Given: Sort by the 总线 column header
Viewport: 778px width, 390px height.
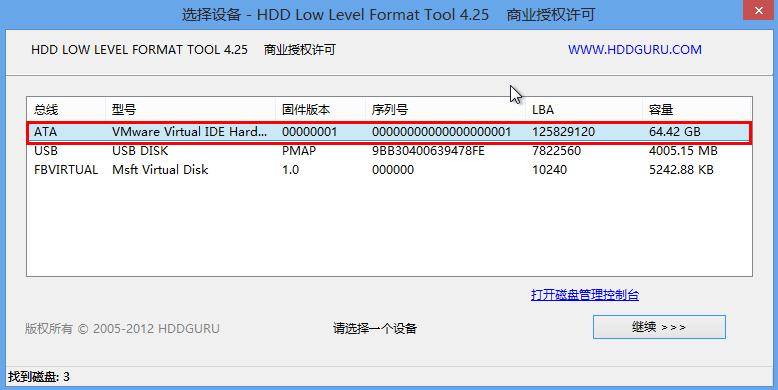Looking at the screenshot, I should coord(66,109).
